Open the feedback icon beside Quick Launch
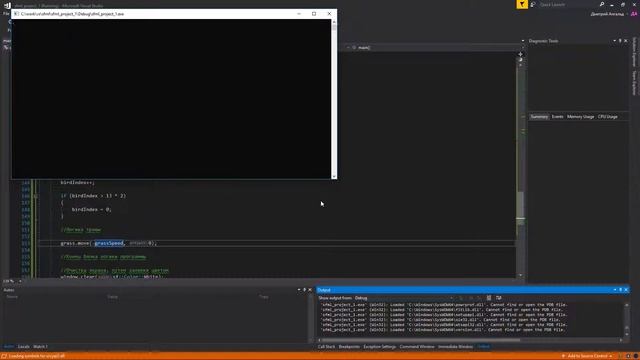Screen dimensions: 640x360 pos(533,4)
